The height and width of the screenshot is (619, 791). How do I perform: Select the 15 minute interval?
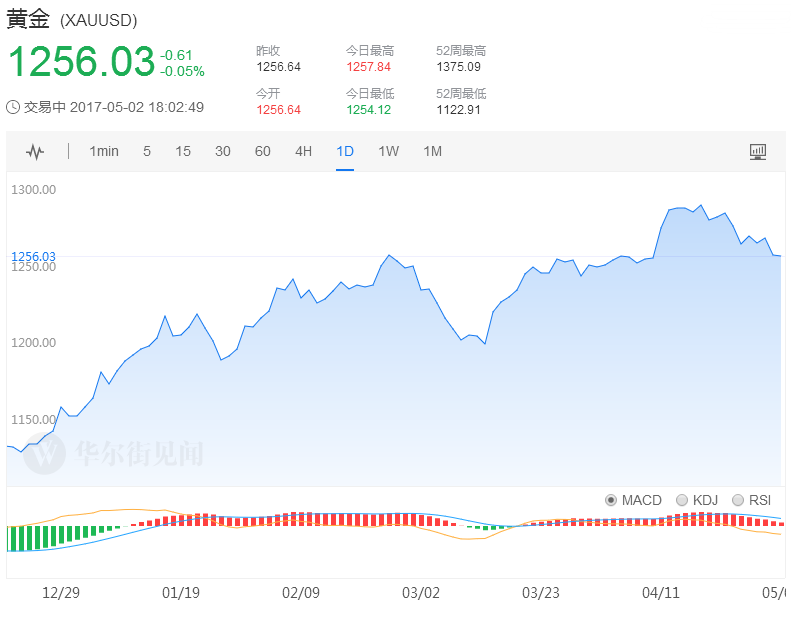click(183, 151)
